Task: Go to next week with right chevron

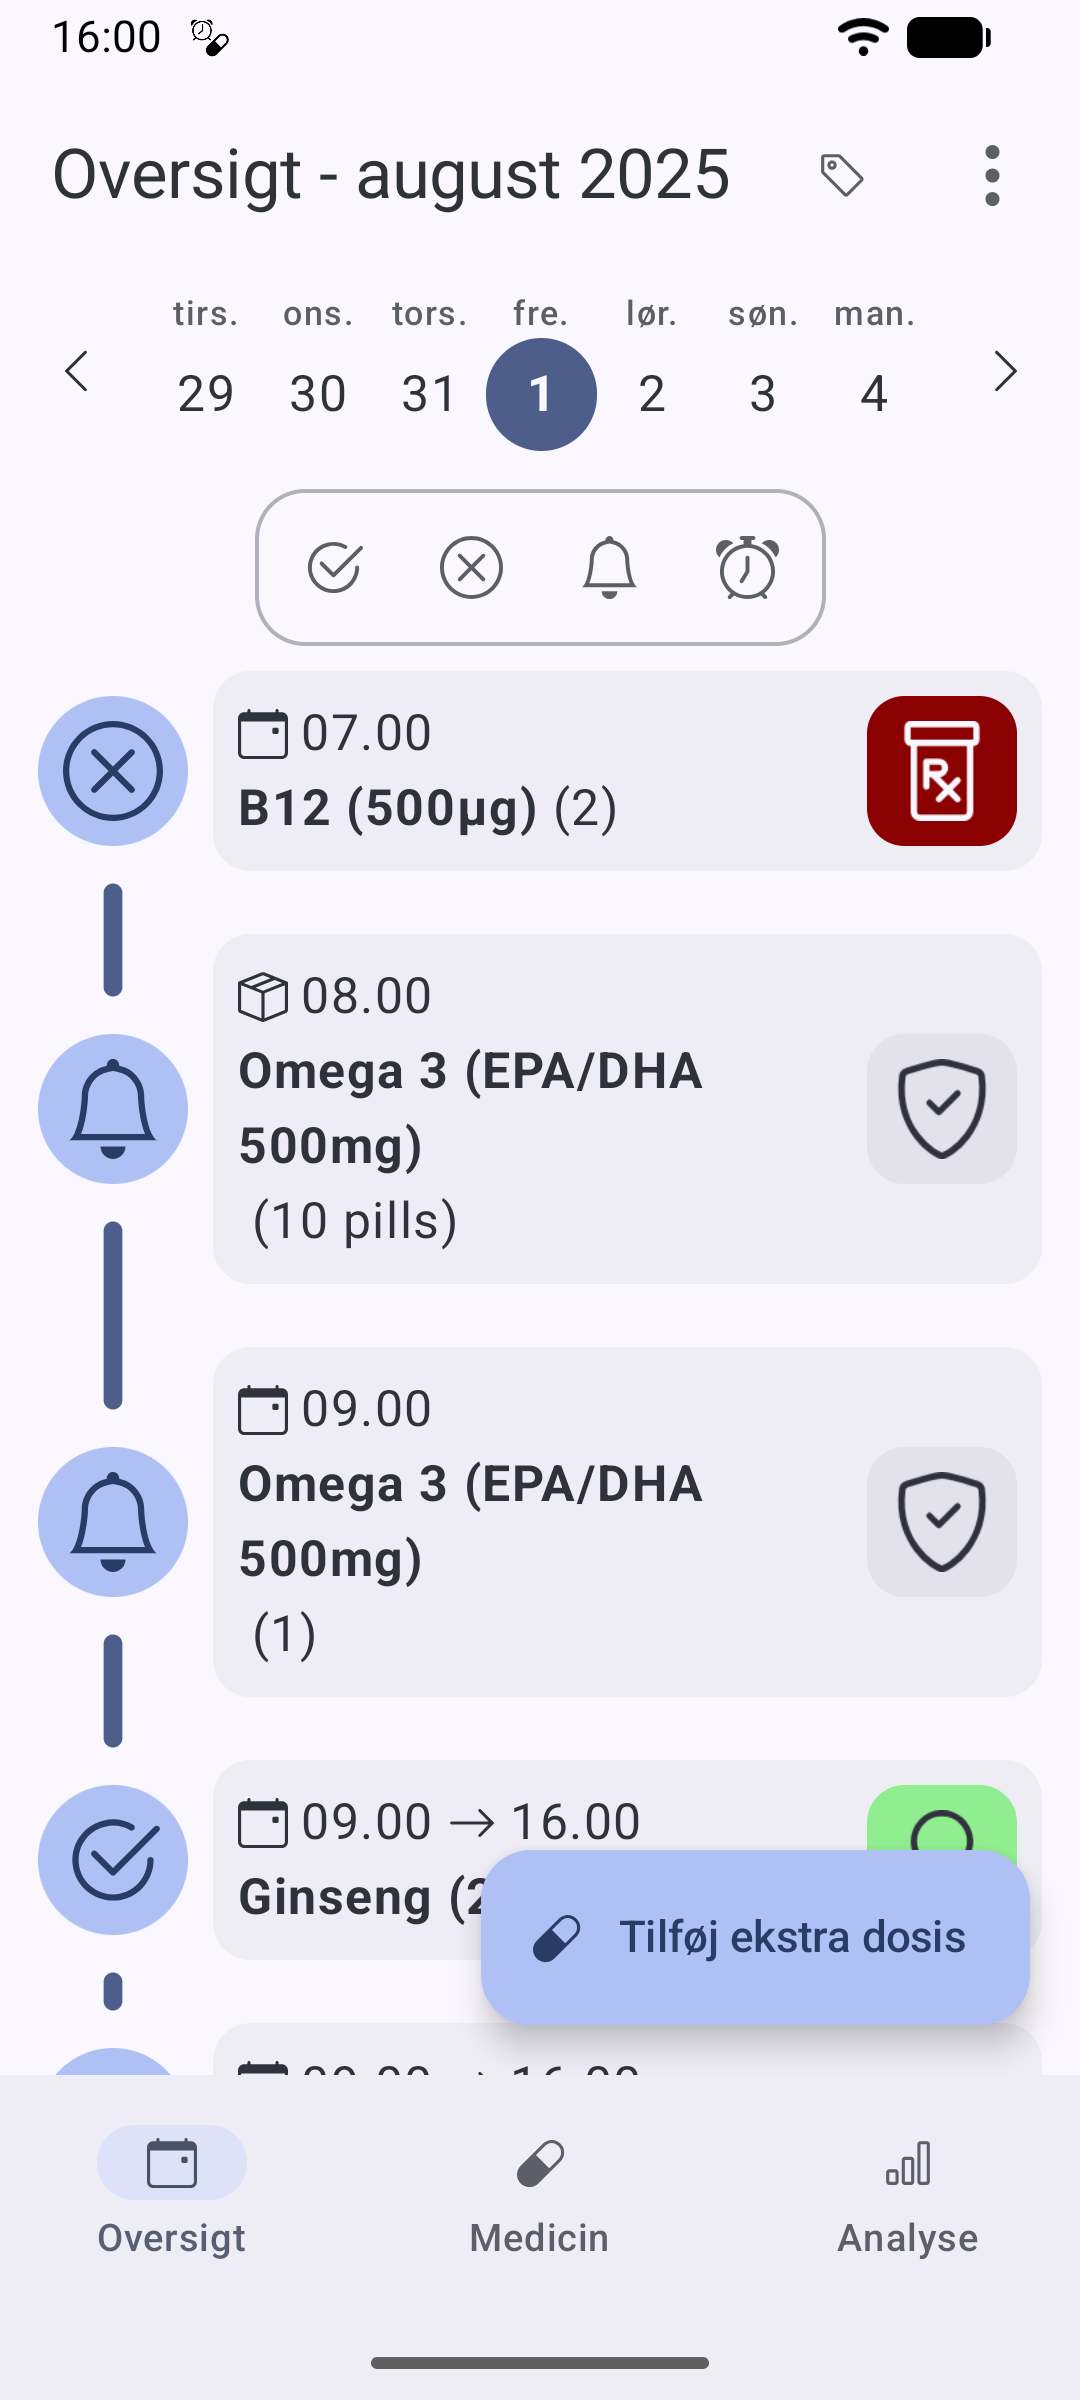Action: 1005,372
